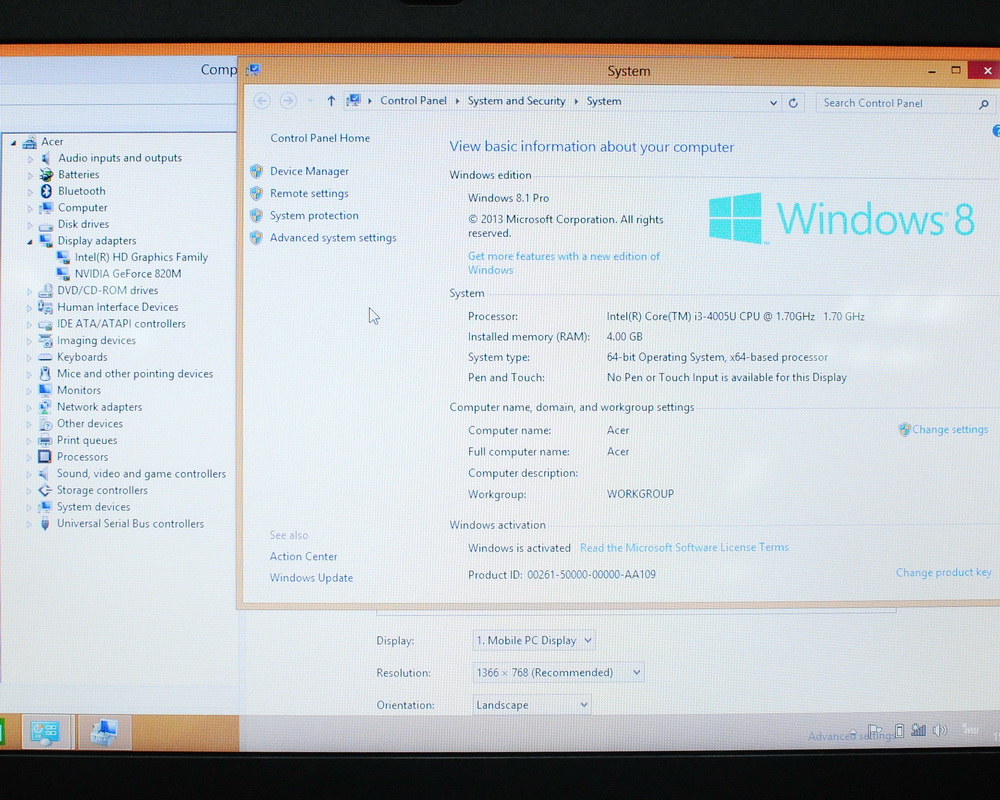1000x800 pixels.
Task: Click the volume speaker tray icon
Action: point(939,730)
